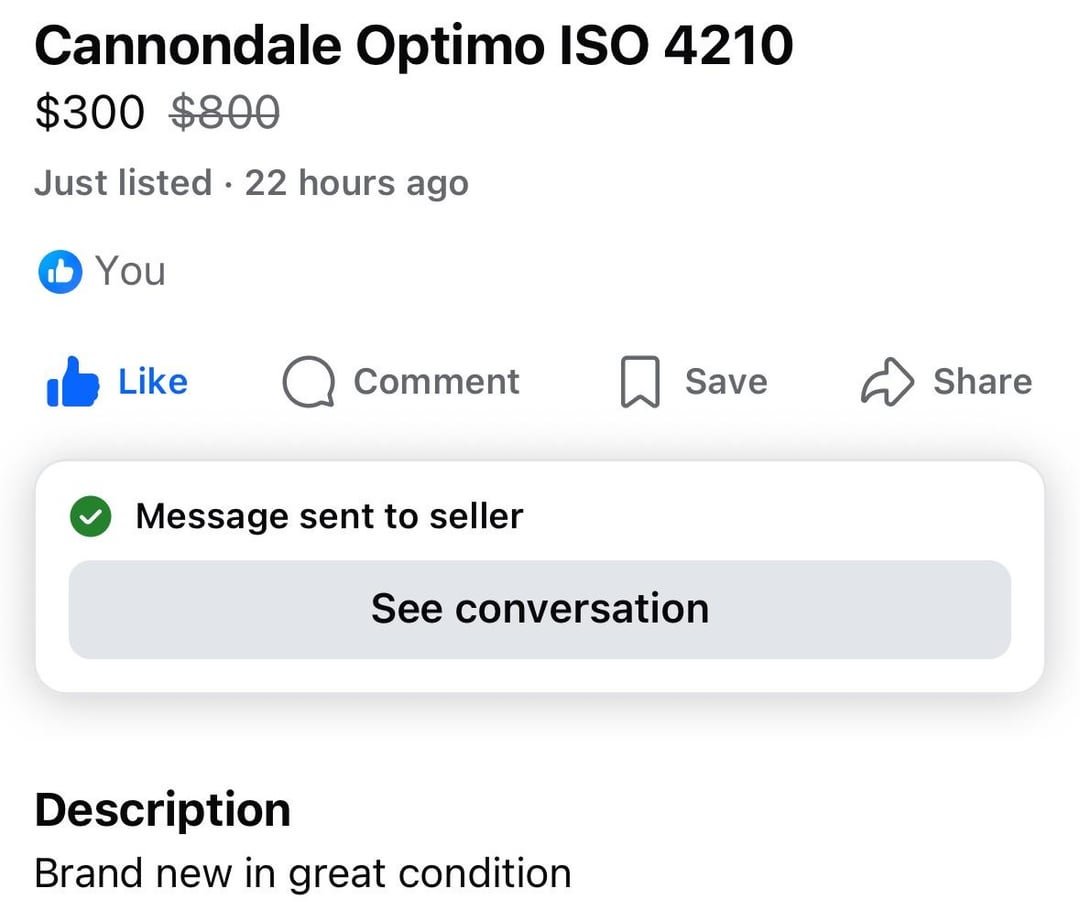1080x910 pixels.
Task: Click the $300 current price
Action: [90, 113]
